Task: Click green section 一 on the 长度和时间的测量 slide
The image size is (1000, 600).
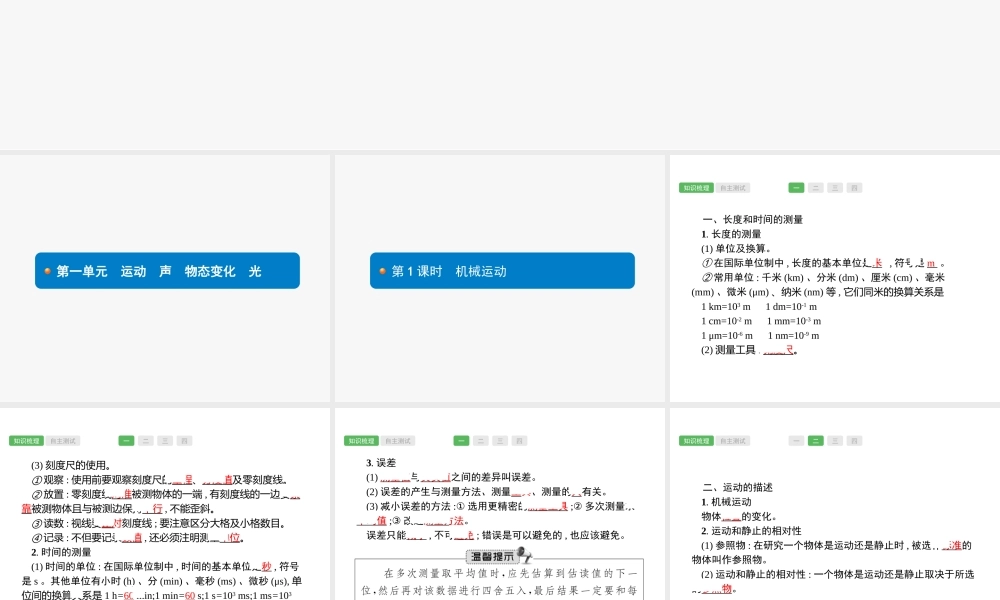Action: 796,188
